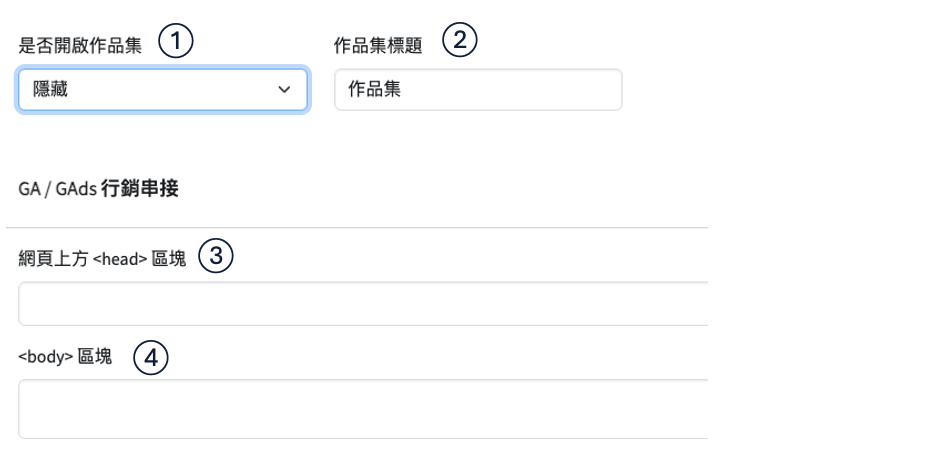Image resolution: width=932 pixels, height=467 pixels.
Task: Click the selected 隱藏 option text
Action: pos(51,90)
